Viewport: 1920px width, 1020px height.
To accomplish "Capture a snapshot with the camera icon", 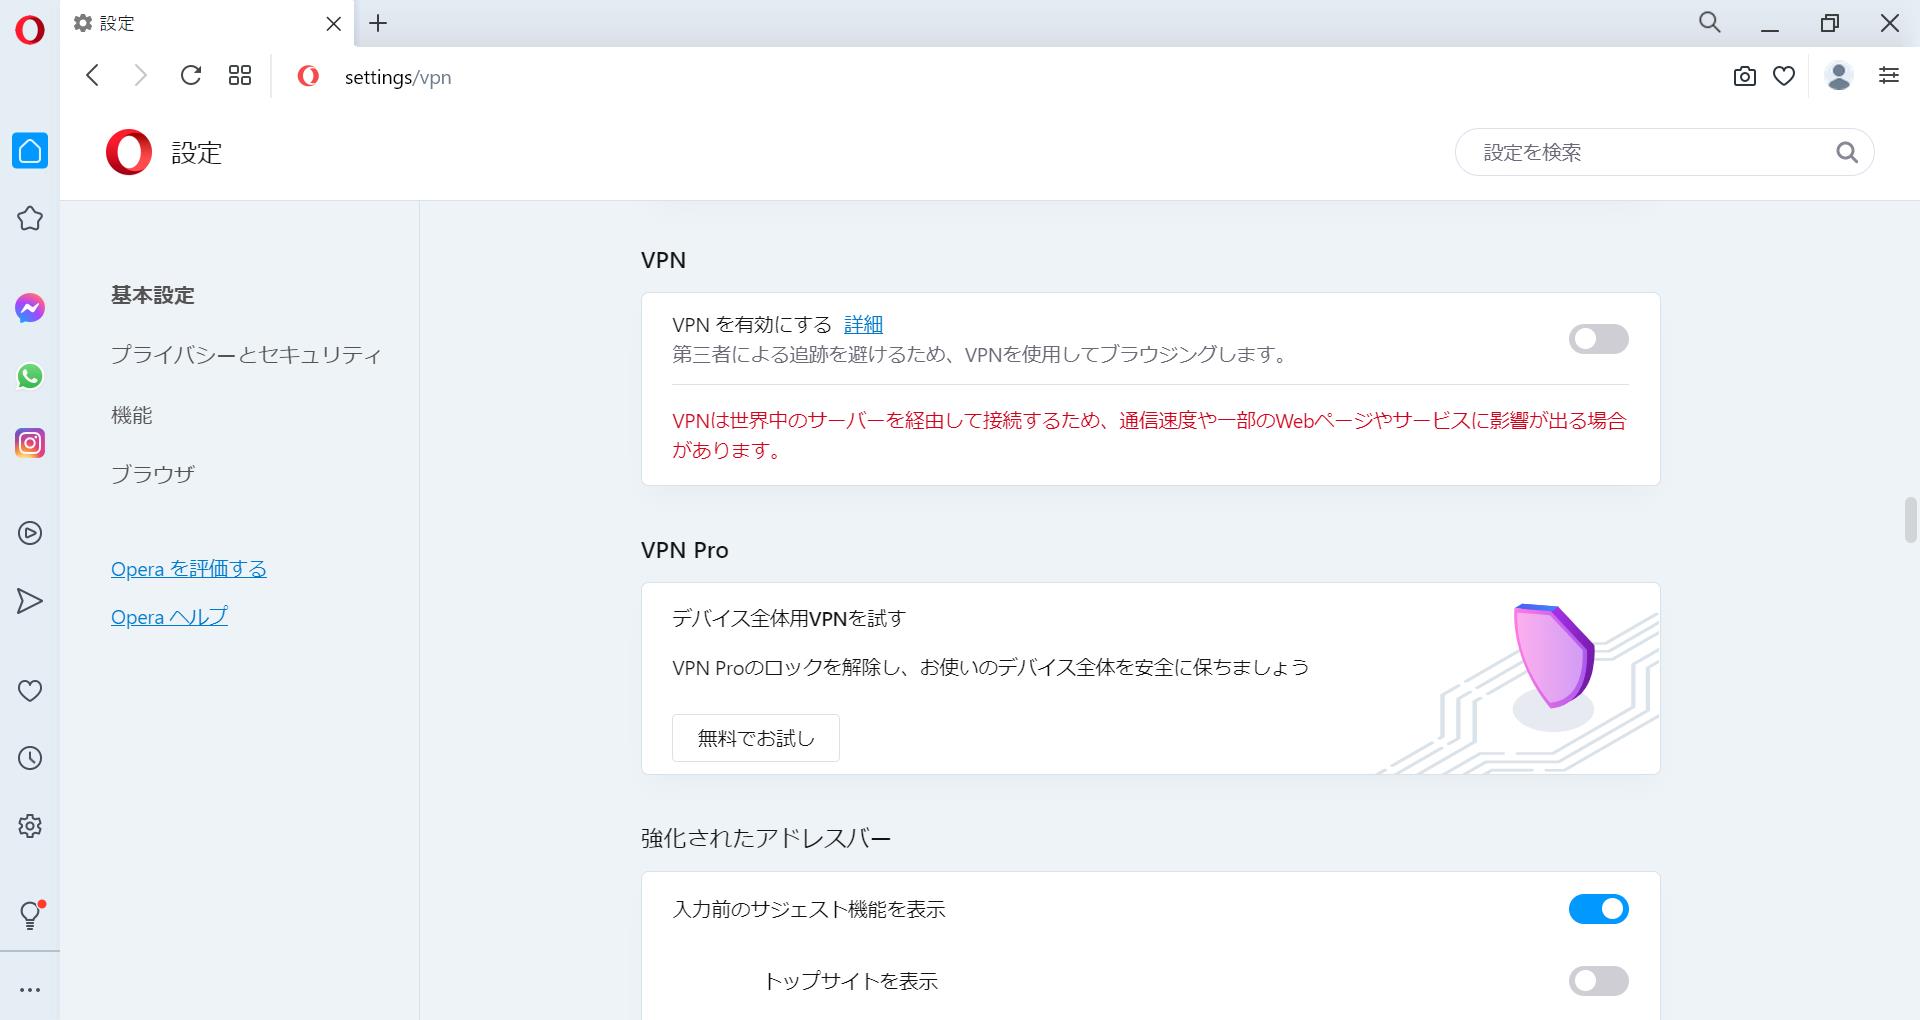I will click(x=1743, y=75).
